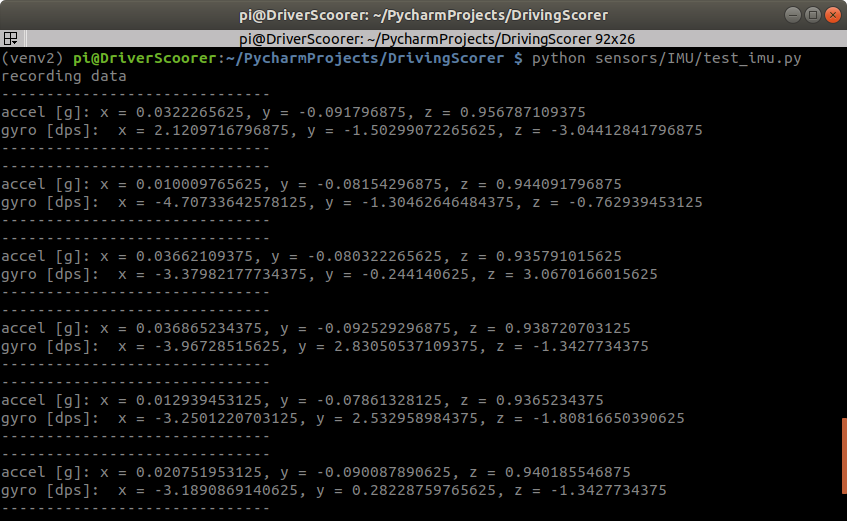Image resolution: width=847 pixels, height=521 pixels.
Task: Click the gyro line with y = 2.532958984375
Action: (342, 418)
